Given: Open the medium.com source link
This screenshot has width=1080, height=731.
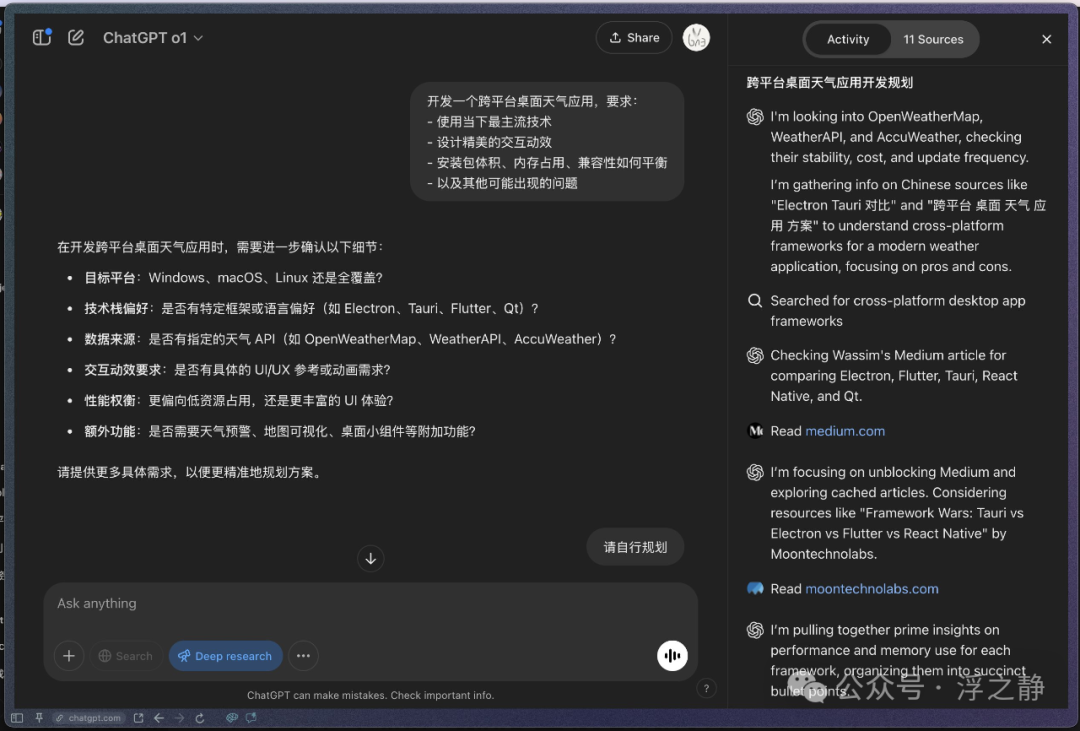Looking at the screenshot, I should click(x=844, y=431).
